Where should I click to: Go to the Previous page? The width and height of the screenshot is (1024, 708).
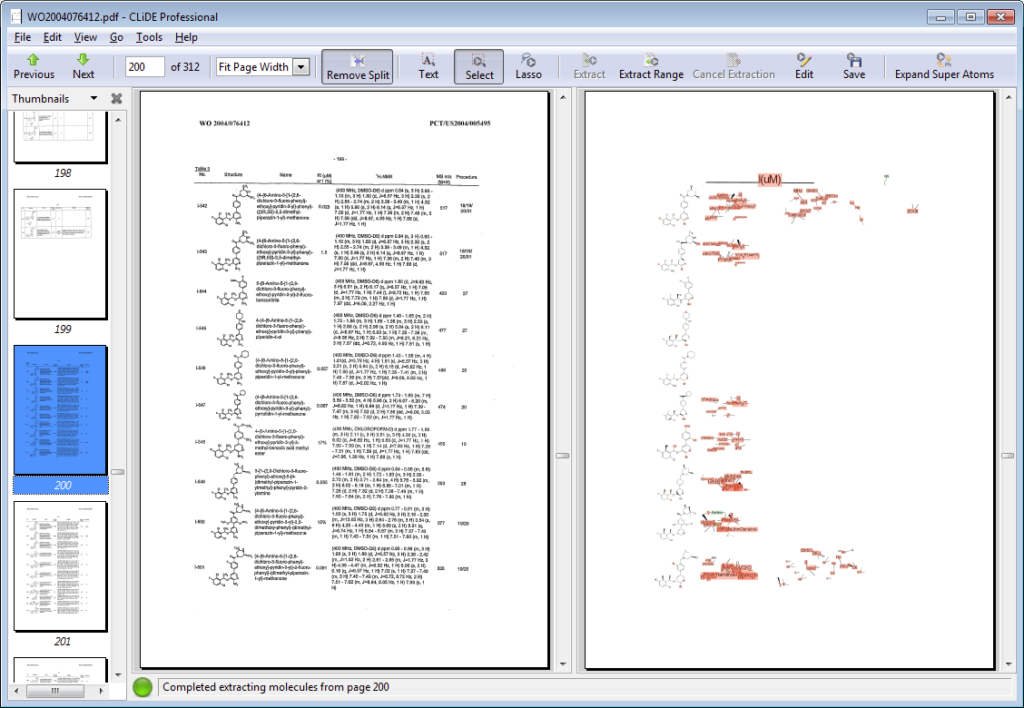[x=34, y=66]
